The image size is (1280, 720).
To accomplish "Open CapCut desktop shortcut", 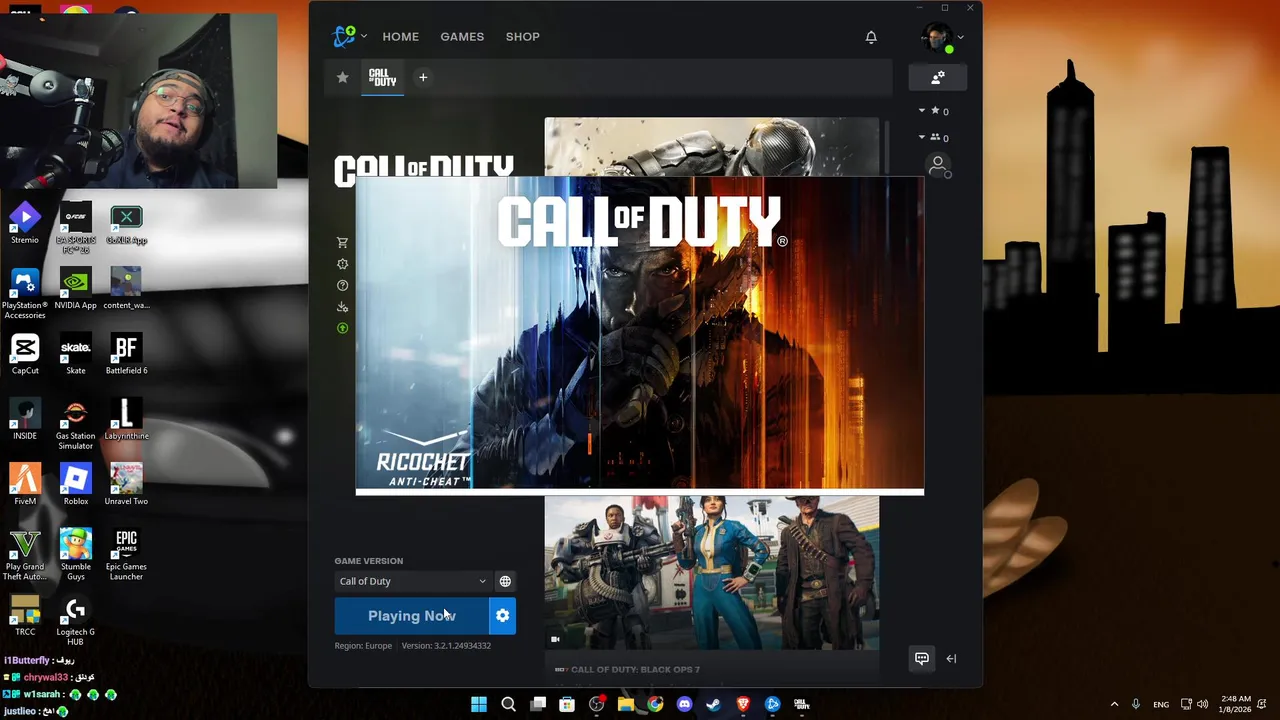I will pos(25,354).
